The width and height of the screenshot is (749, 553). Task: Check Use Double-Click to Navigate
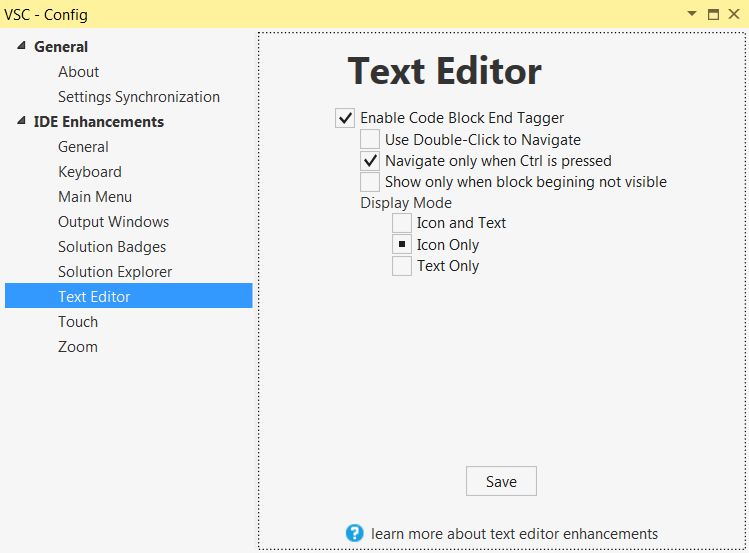tap(370, 139)
